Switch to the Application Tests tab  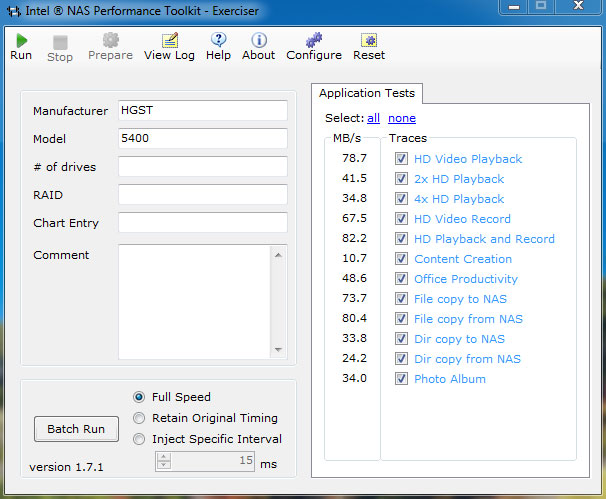point(368,93)
